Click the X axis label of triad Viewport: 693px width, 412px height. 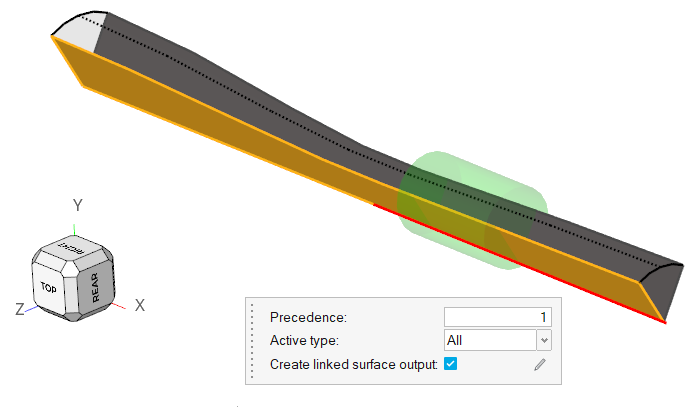(x=140, y=305)
